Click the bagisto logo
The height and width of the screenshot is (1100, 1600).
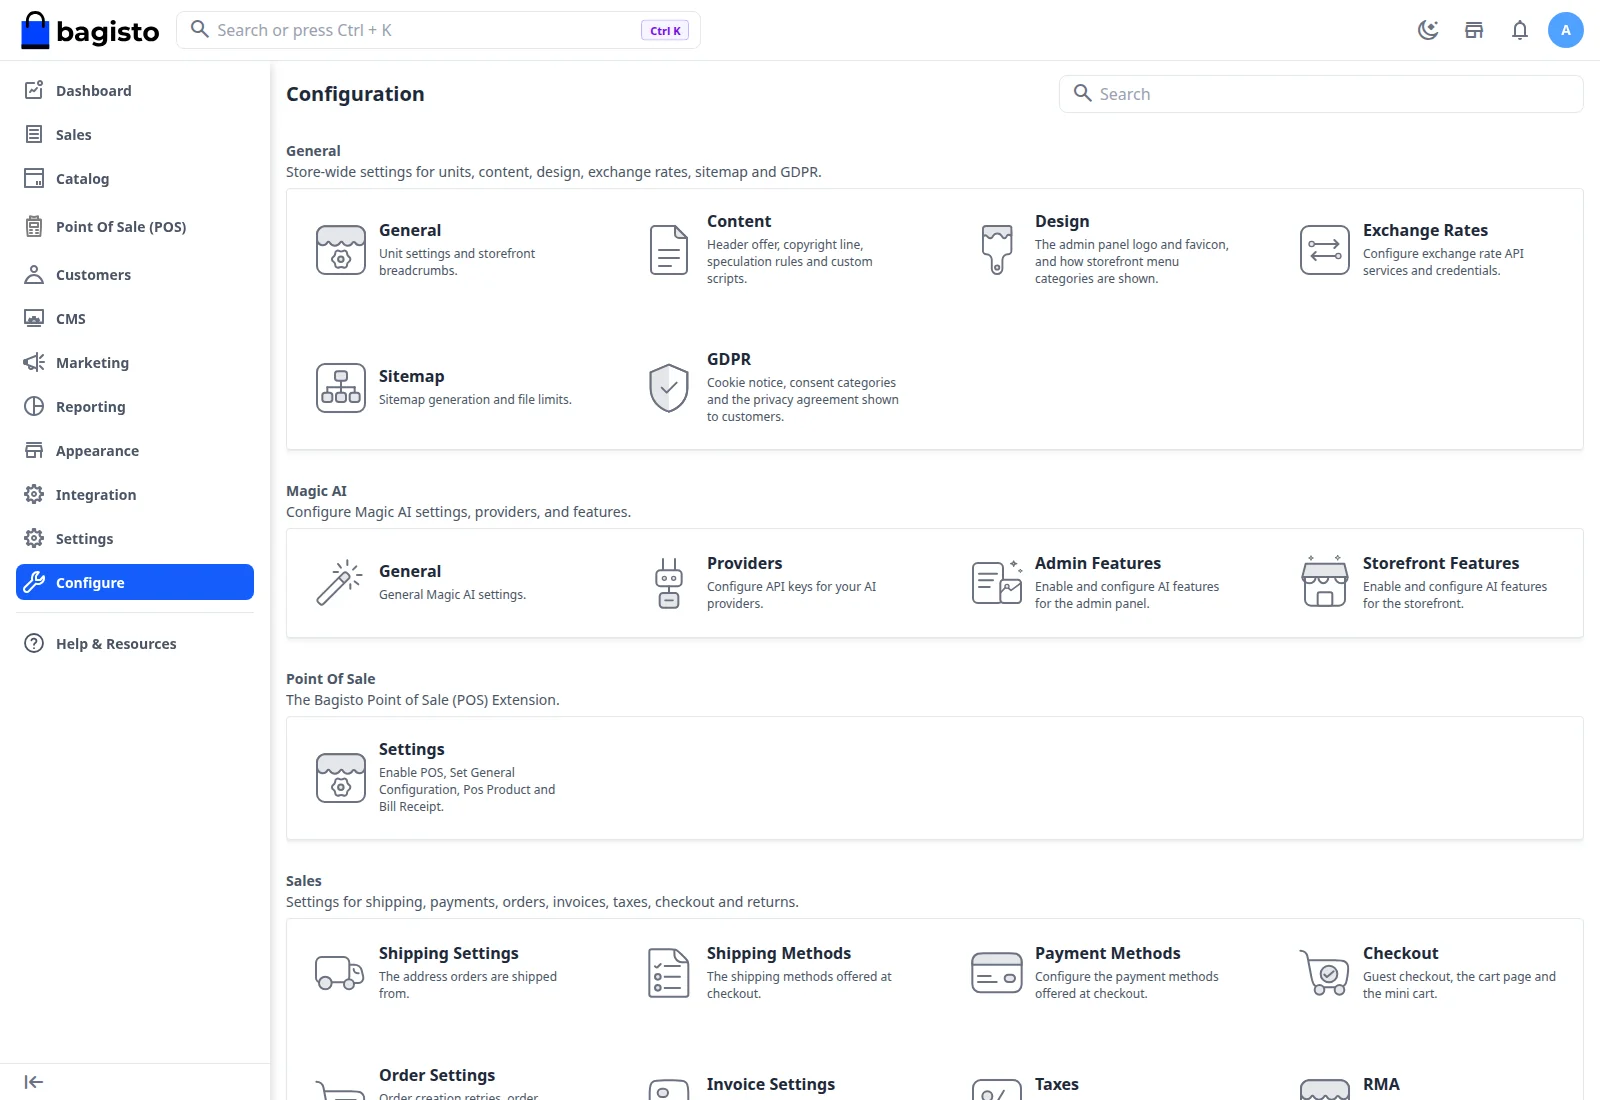90,30
